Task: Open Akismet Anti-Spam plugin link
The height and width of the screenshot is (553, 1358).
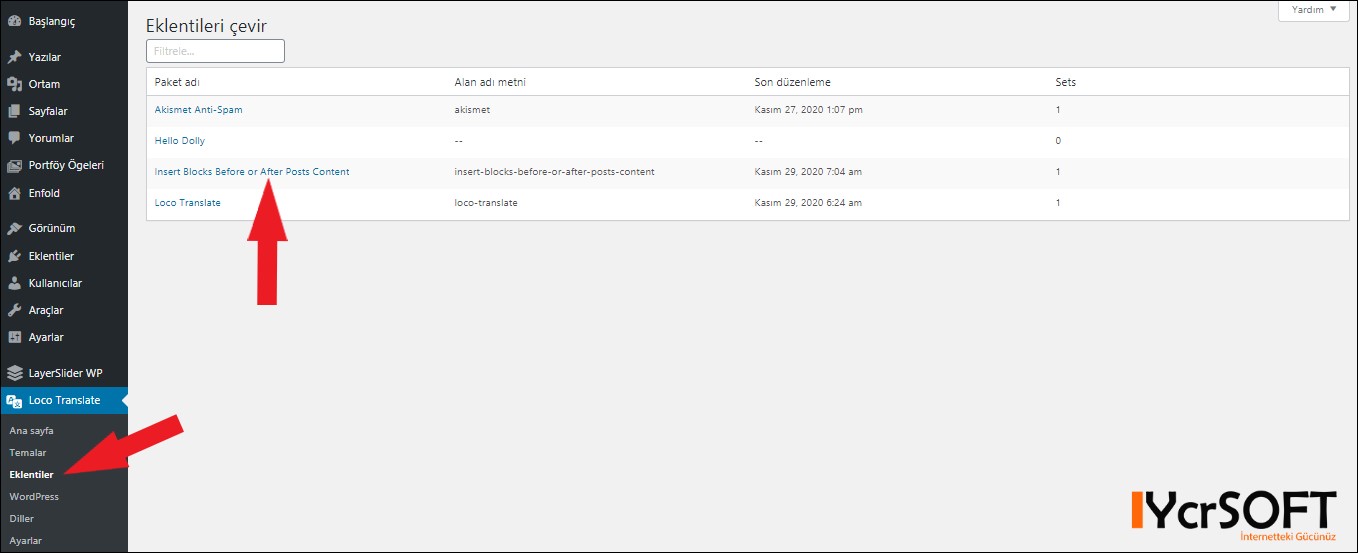Action: coord(198,110)
